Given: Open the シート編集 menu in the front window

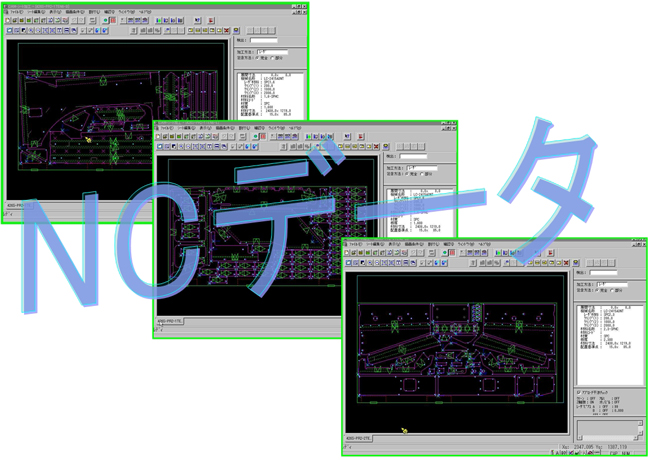Looking at the screenshot, I should 375,245.
